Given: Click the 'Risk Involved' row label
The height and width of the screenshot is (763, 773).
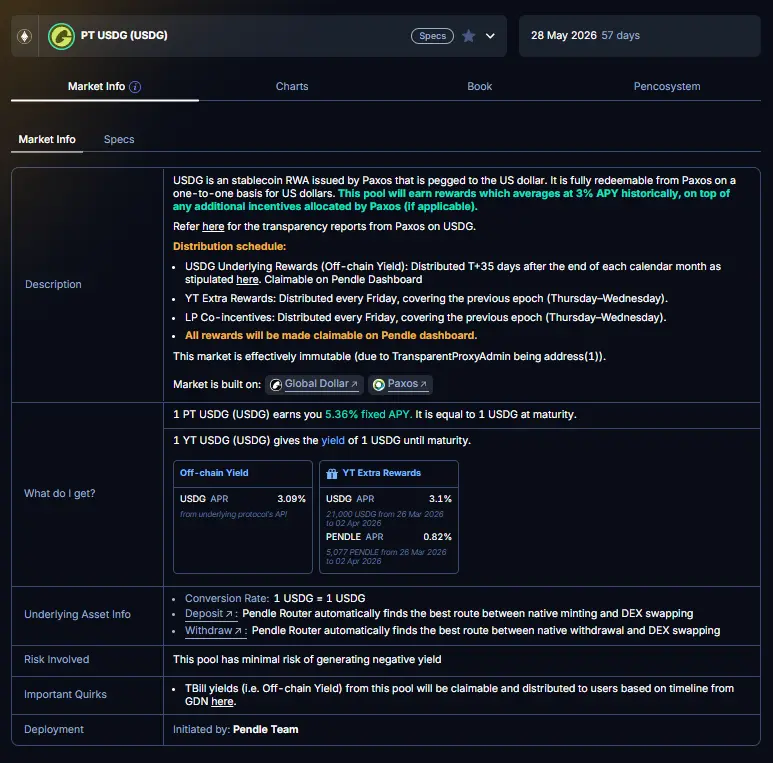Looking at the screenshot, I should pyautogui.click(x=57, y=659).
